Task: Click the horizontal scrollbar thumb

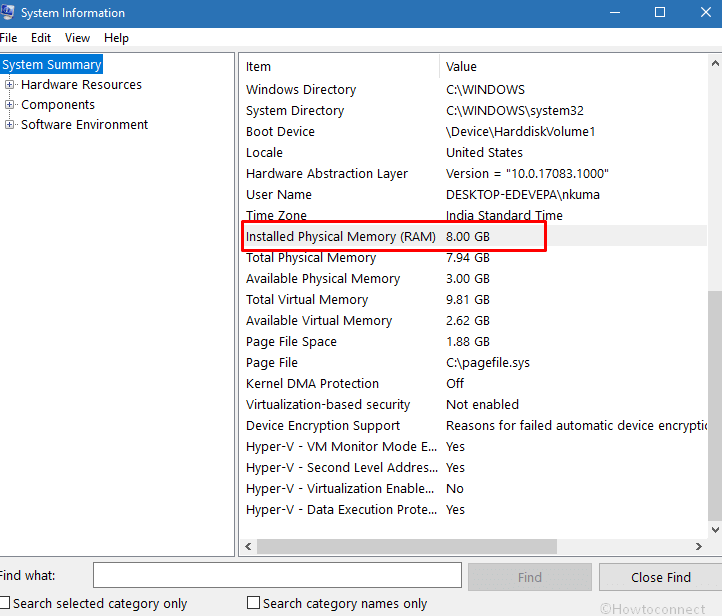Action: (x=407, y=546)
